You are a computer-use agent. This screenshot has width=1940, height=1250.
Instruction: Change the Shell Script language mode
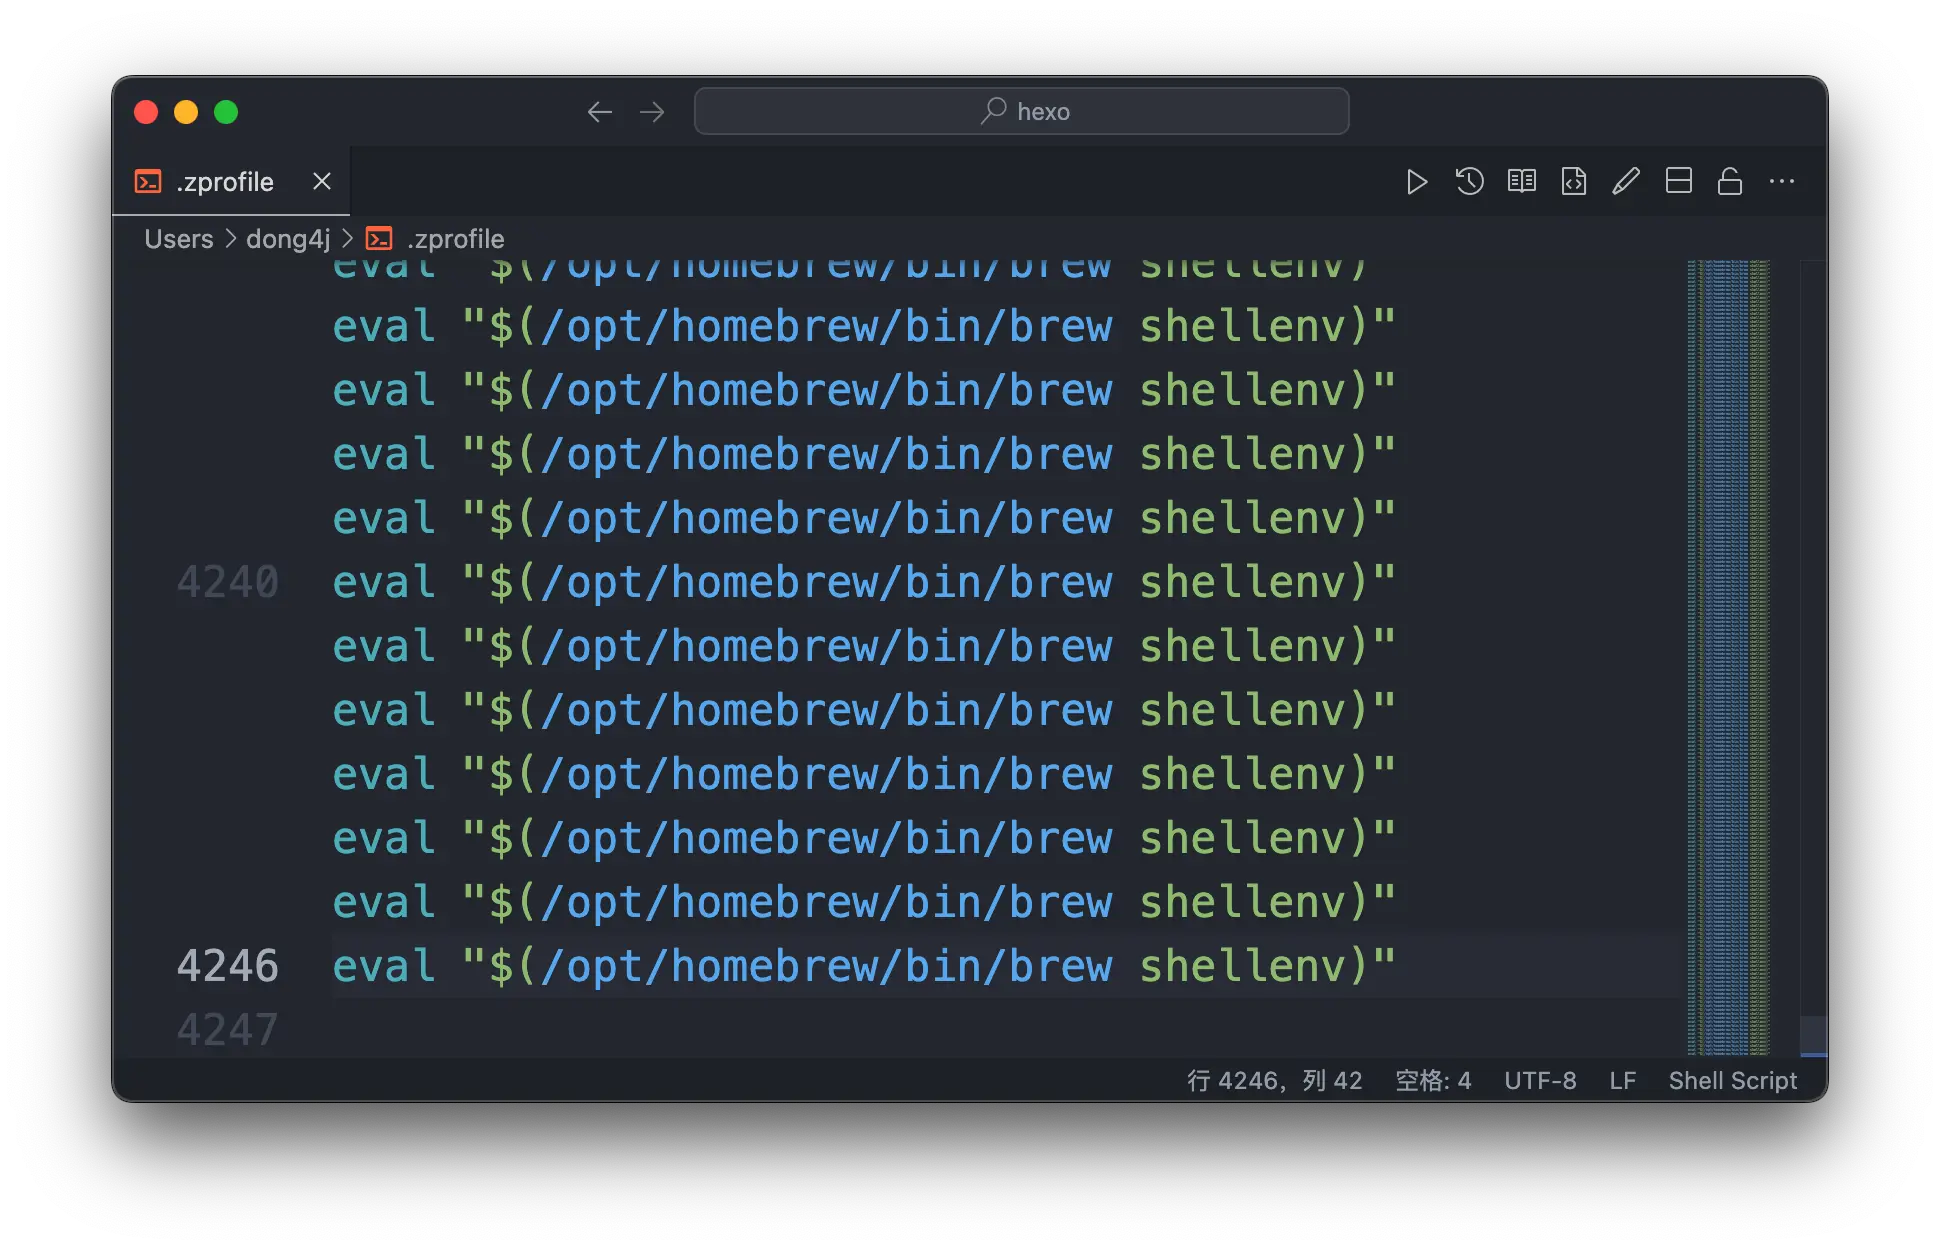click(x=1732, y=1081)
